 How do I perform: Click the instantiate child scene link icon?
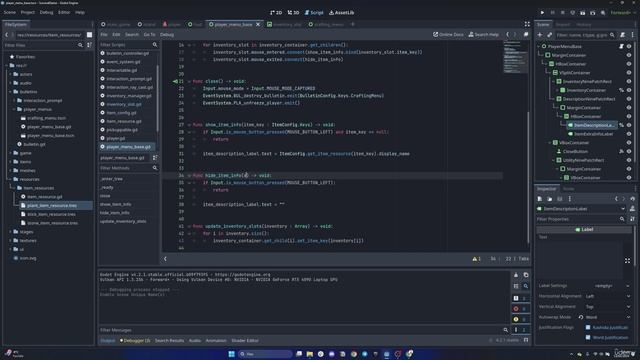coord(549,35)
